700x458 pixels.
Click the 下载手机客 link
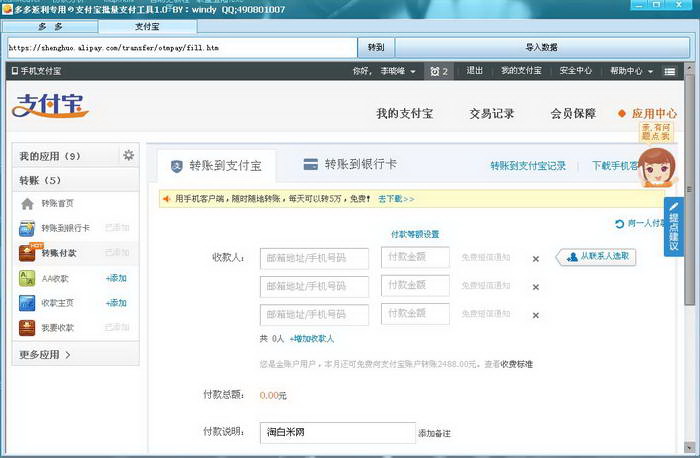615,166
